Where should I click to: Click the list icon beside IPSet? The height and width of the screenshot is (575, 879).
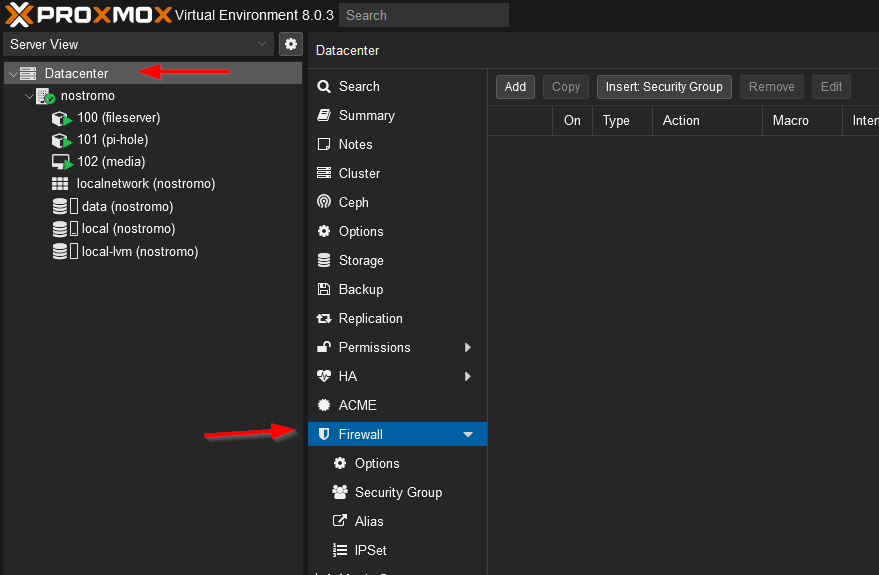pos(340,550)
